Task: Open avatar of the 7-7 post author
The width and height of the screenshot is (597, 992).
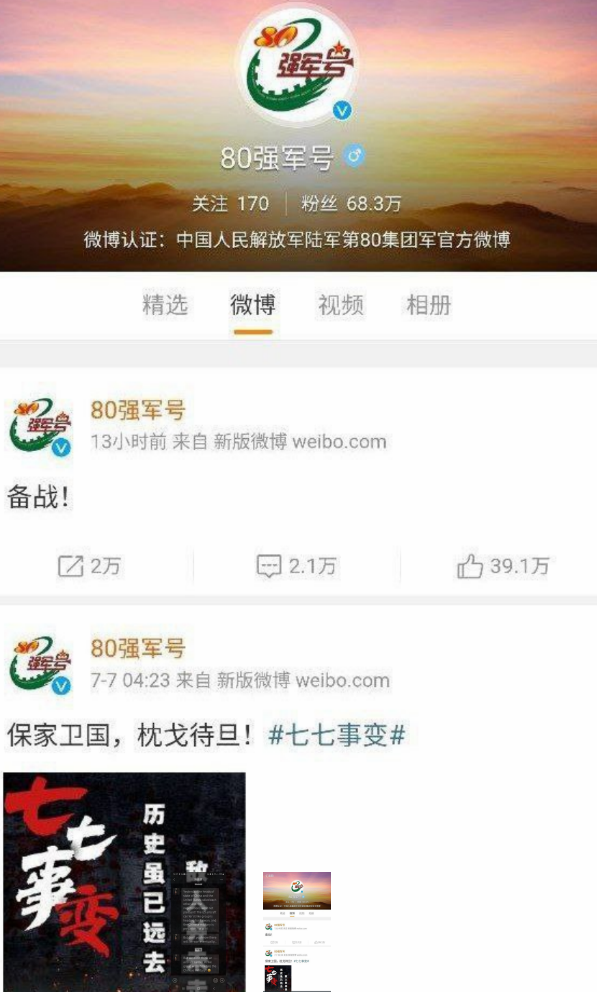Action: point(39,665)
